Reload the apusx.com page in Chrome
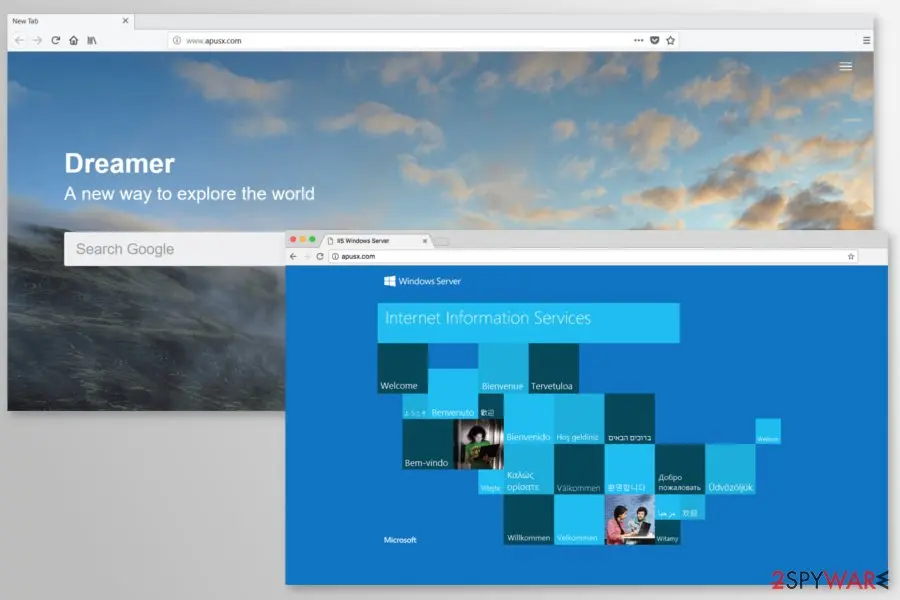The height and width of the screenshot is (600, 900). [x=320, y=257]
